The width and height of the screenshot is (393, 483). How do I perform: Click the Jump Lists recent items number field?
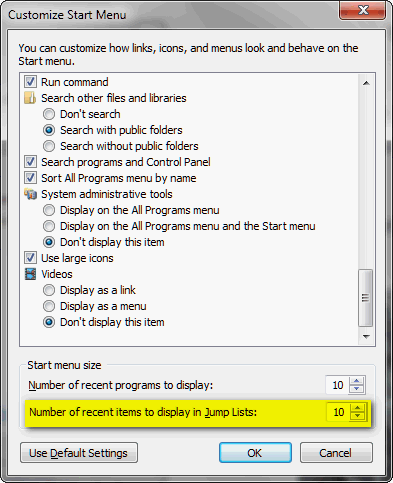[x=338, y=412]
